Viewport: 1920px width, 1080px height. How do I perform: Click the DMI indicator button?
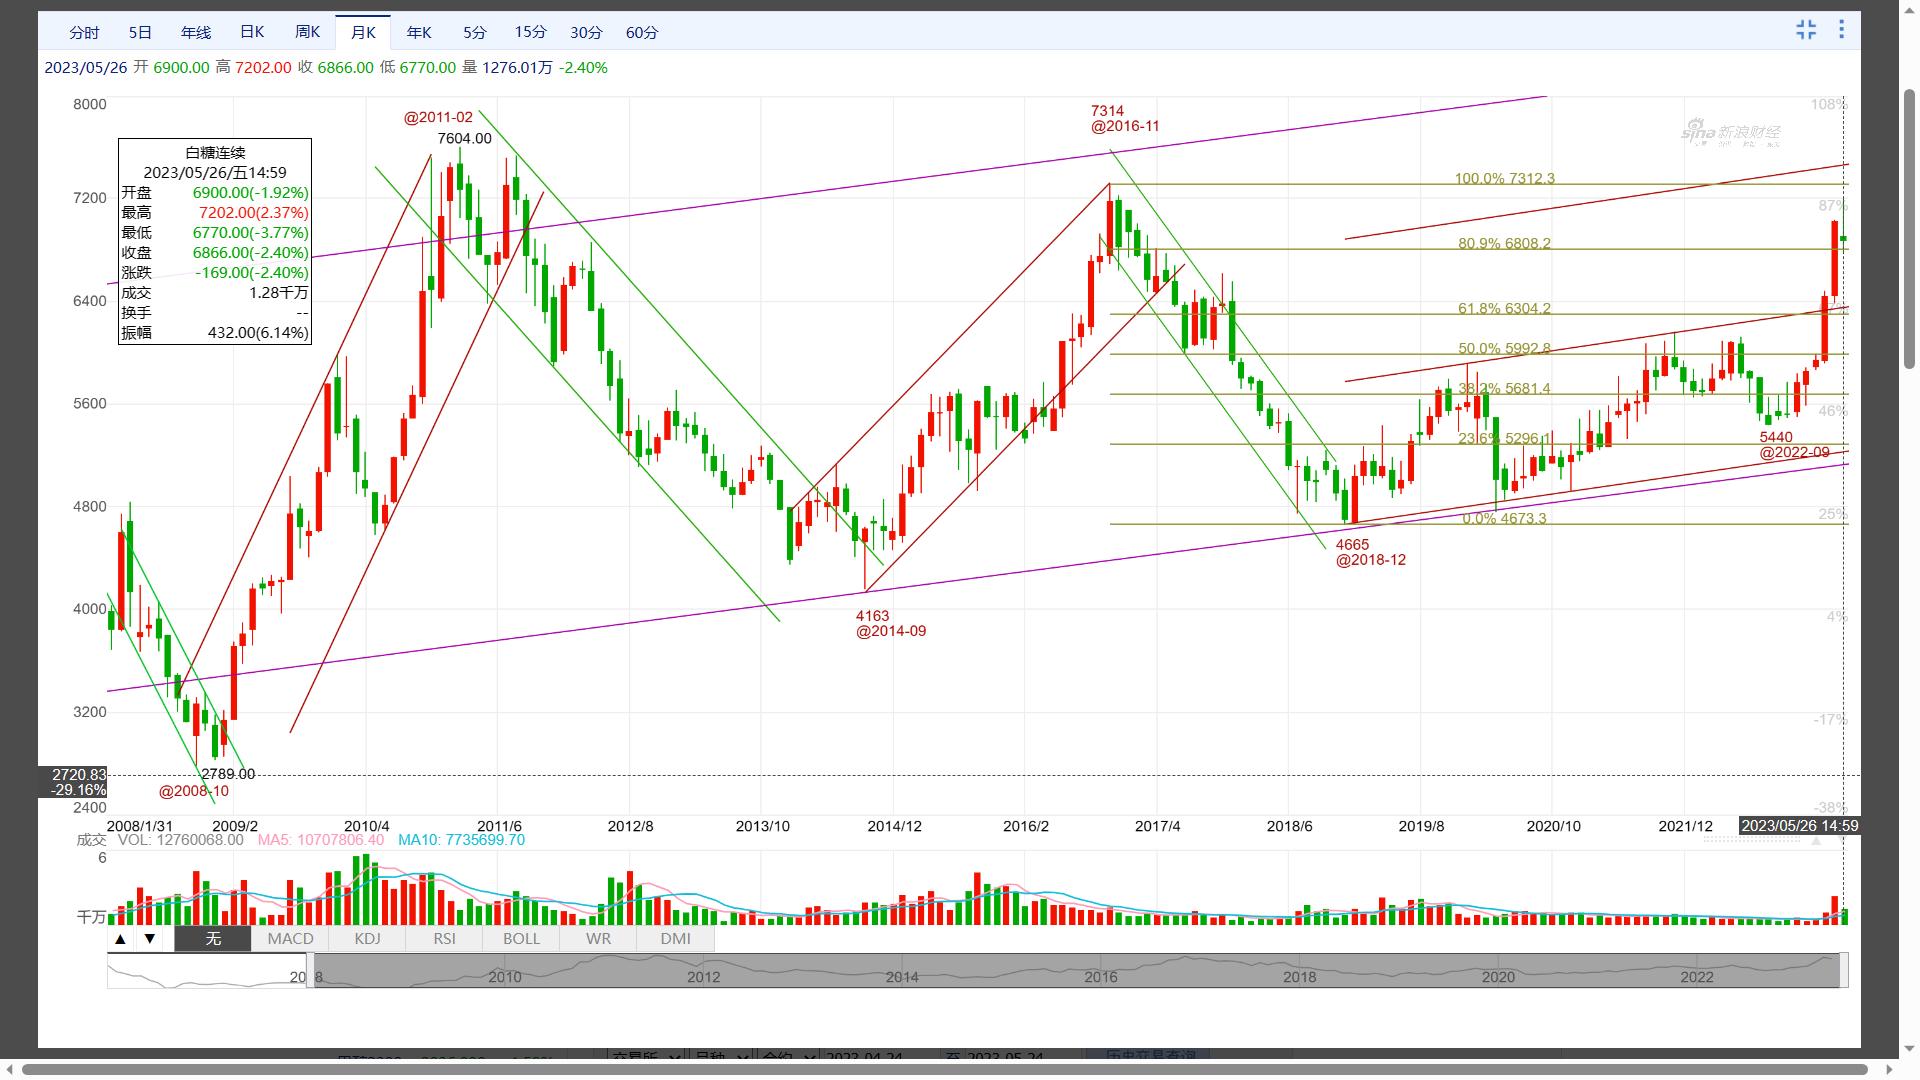point(676,939)
